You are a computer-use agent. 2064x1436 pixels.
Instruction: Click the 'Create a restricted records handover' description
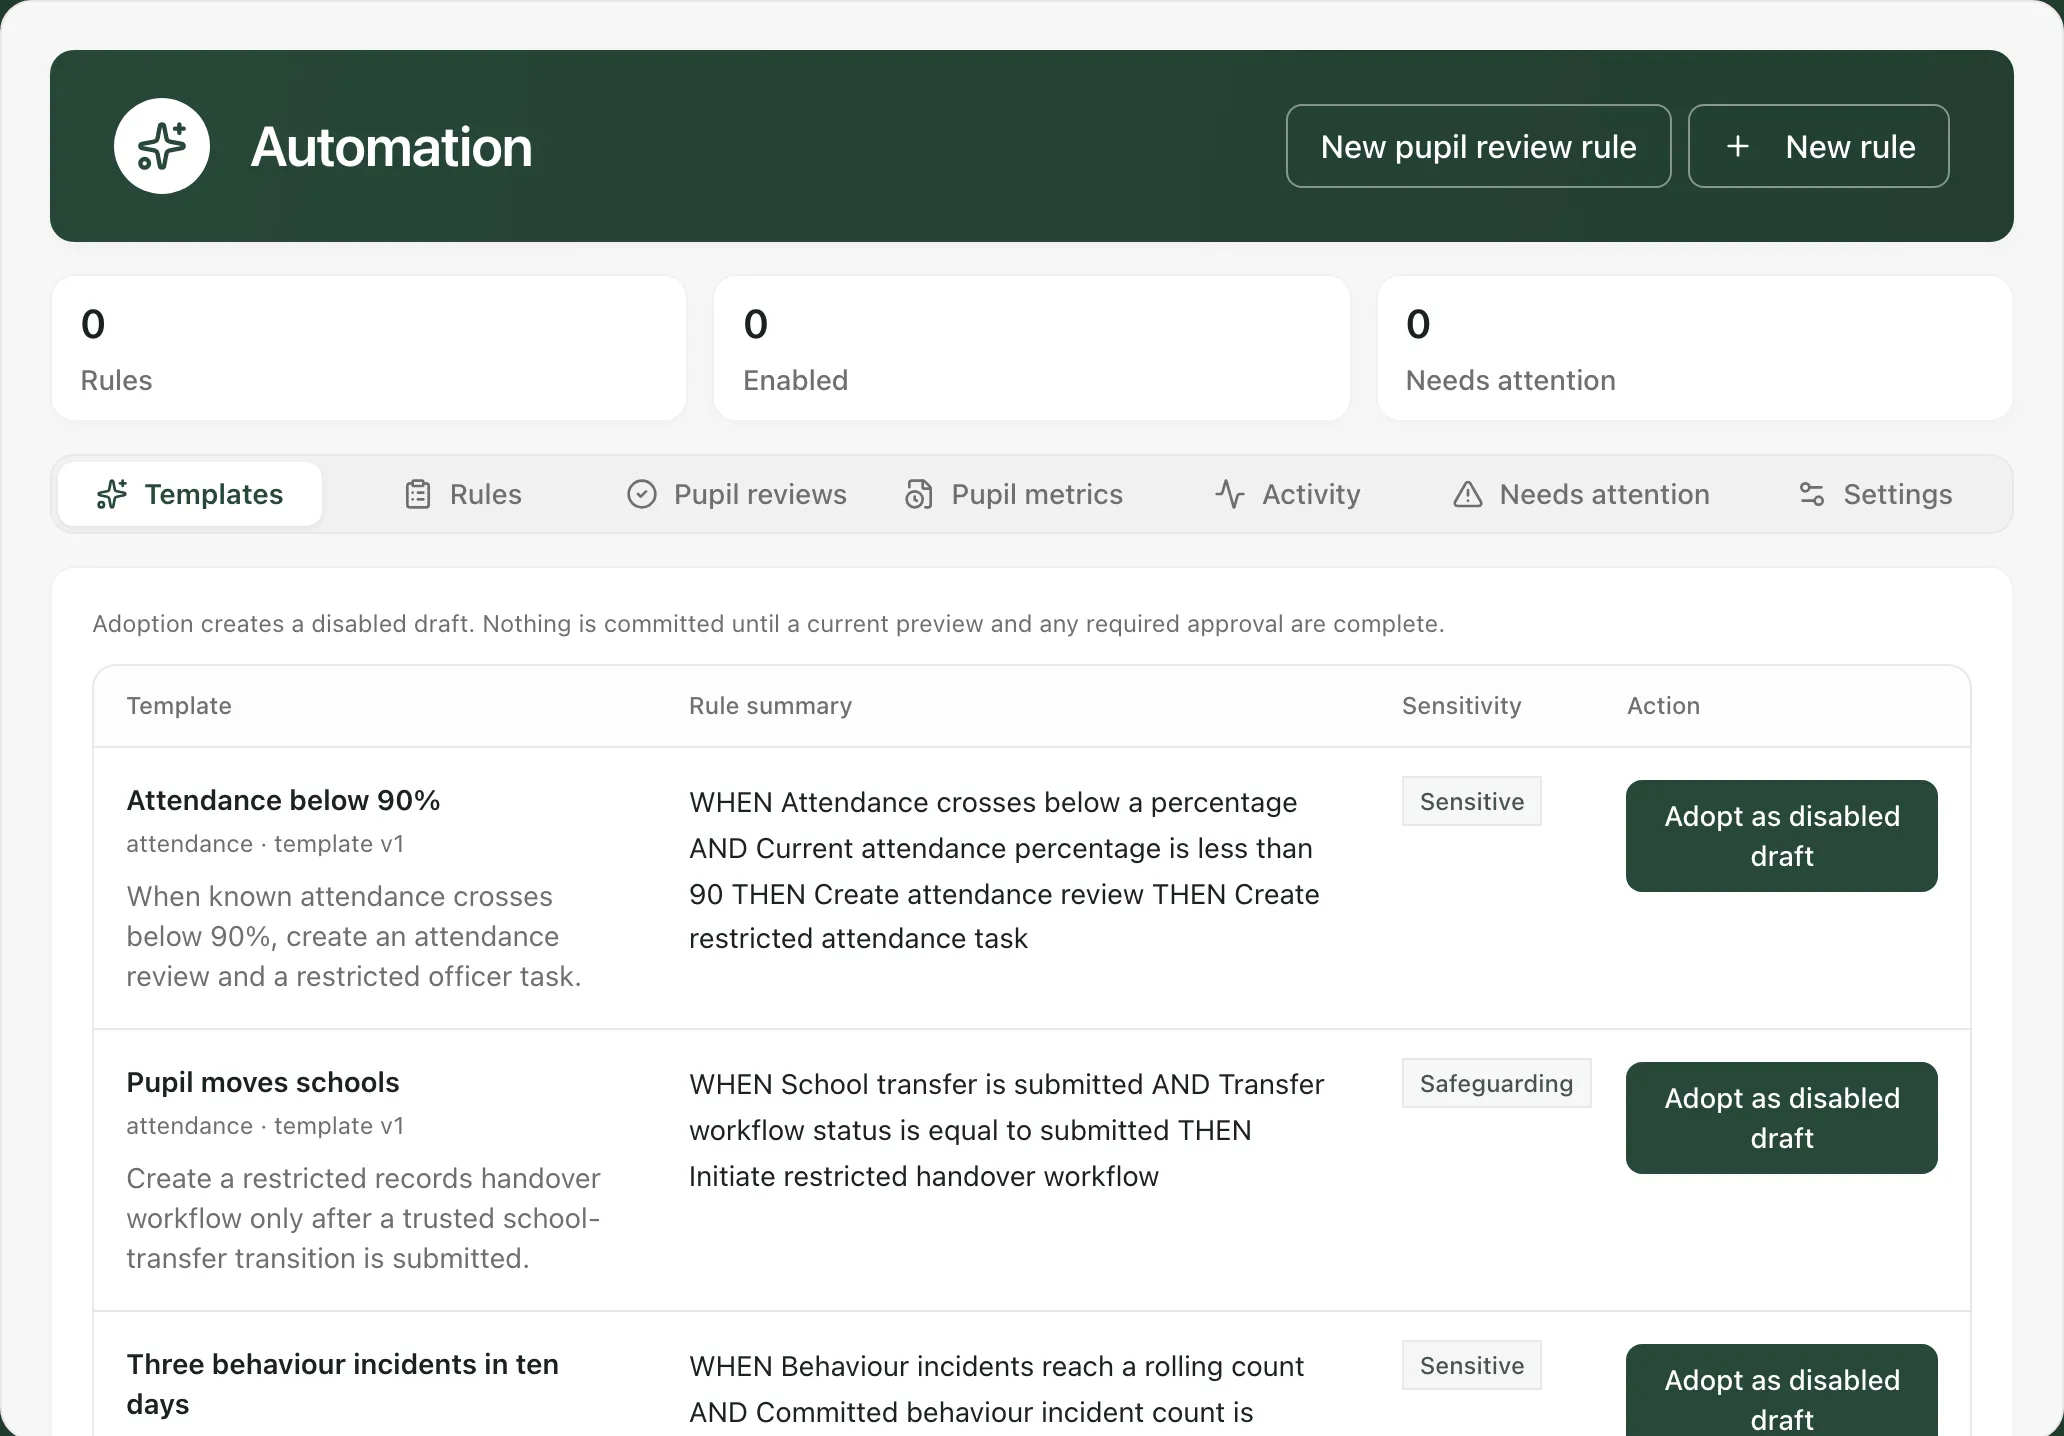tap(363, 1218)
